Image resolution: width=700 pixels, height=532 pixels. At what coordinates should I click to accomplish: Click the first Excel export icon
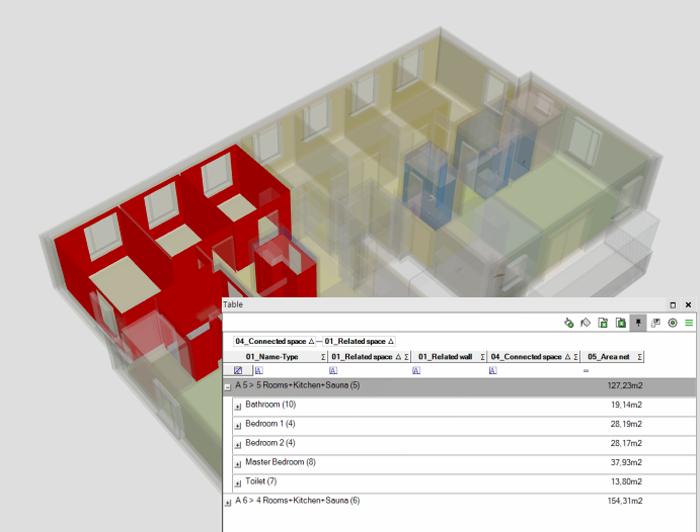tap(603, 323)
